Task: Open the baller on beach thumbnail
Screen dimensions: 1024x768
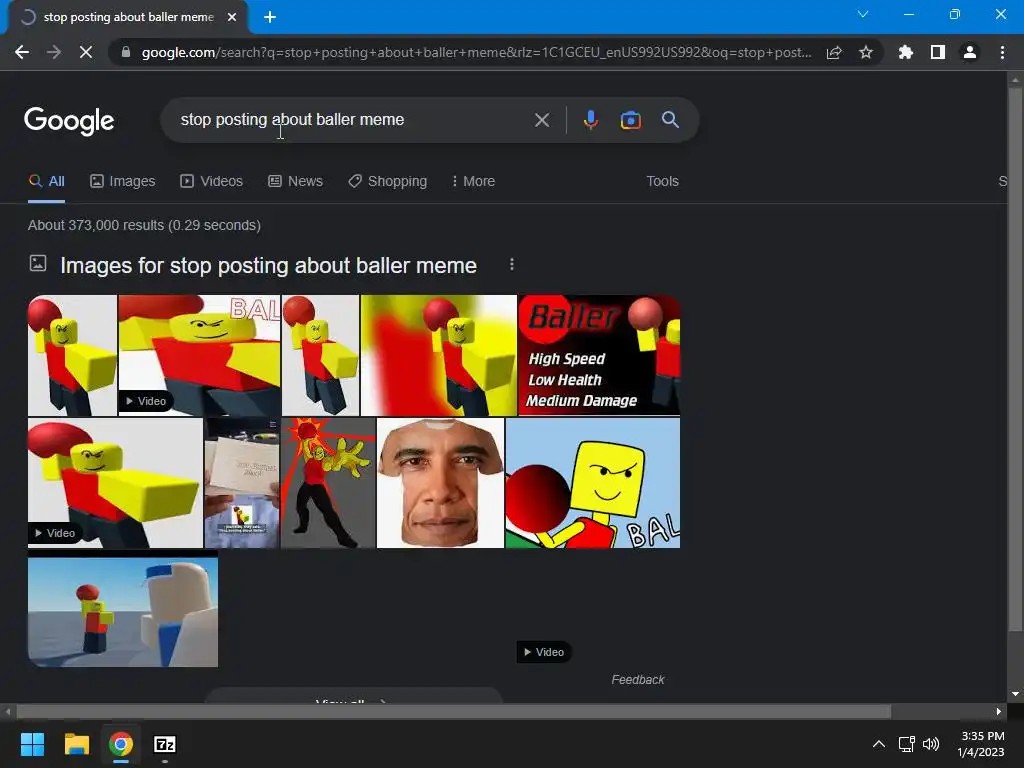Action: coord(123,609)
